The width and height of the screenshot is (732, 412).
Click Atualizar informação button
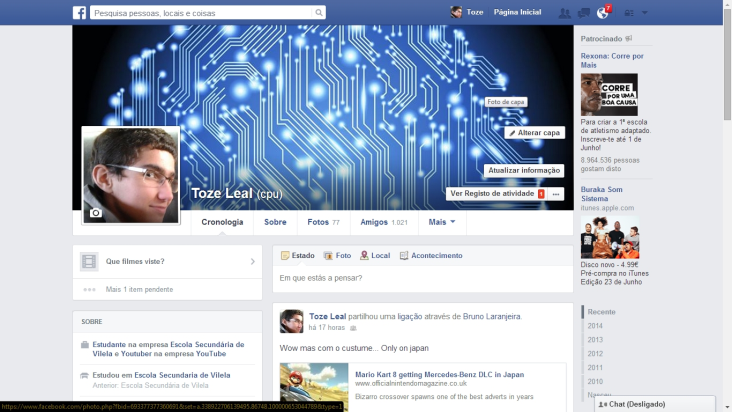524,171
